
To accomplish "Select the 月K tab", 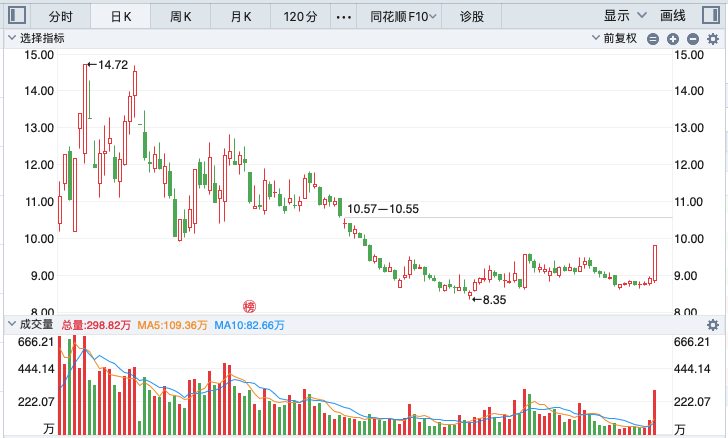I will coord(240,17).
